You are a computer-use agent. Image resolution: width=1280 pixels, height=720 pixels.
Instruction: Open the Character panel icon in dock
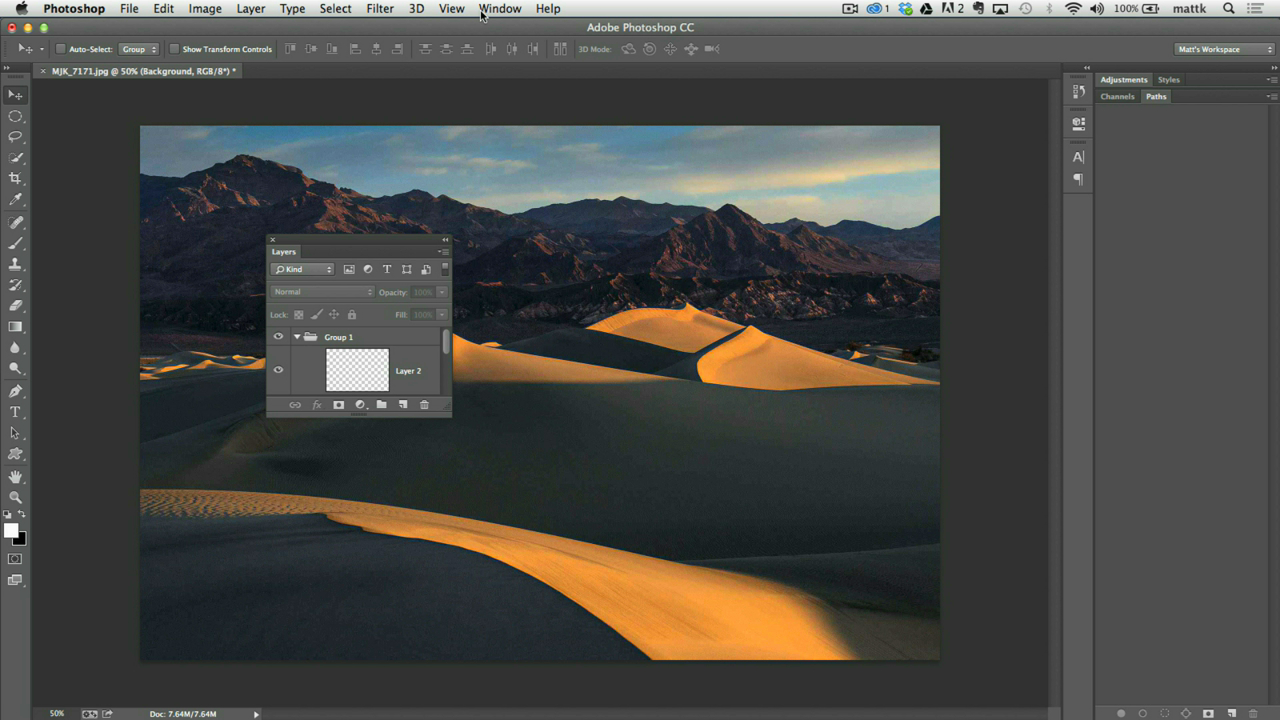(x=1078, y=157)
